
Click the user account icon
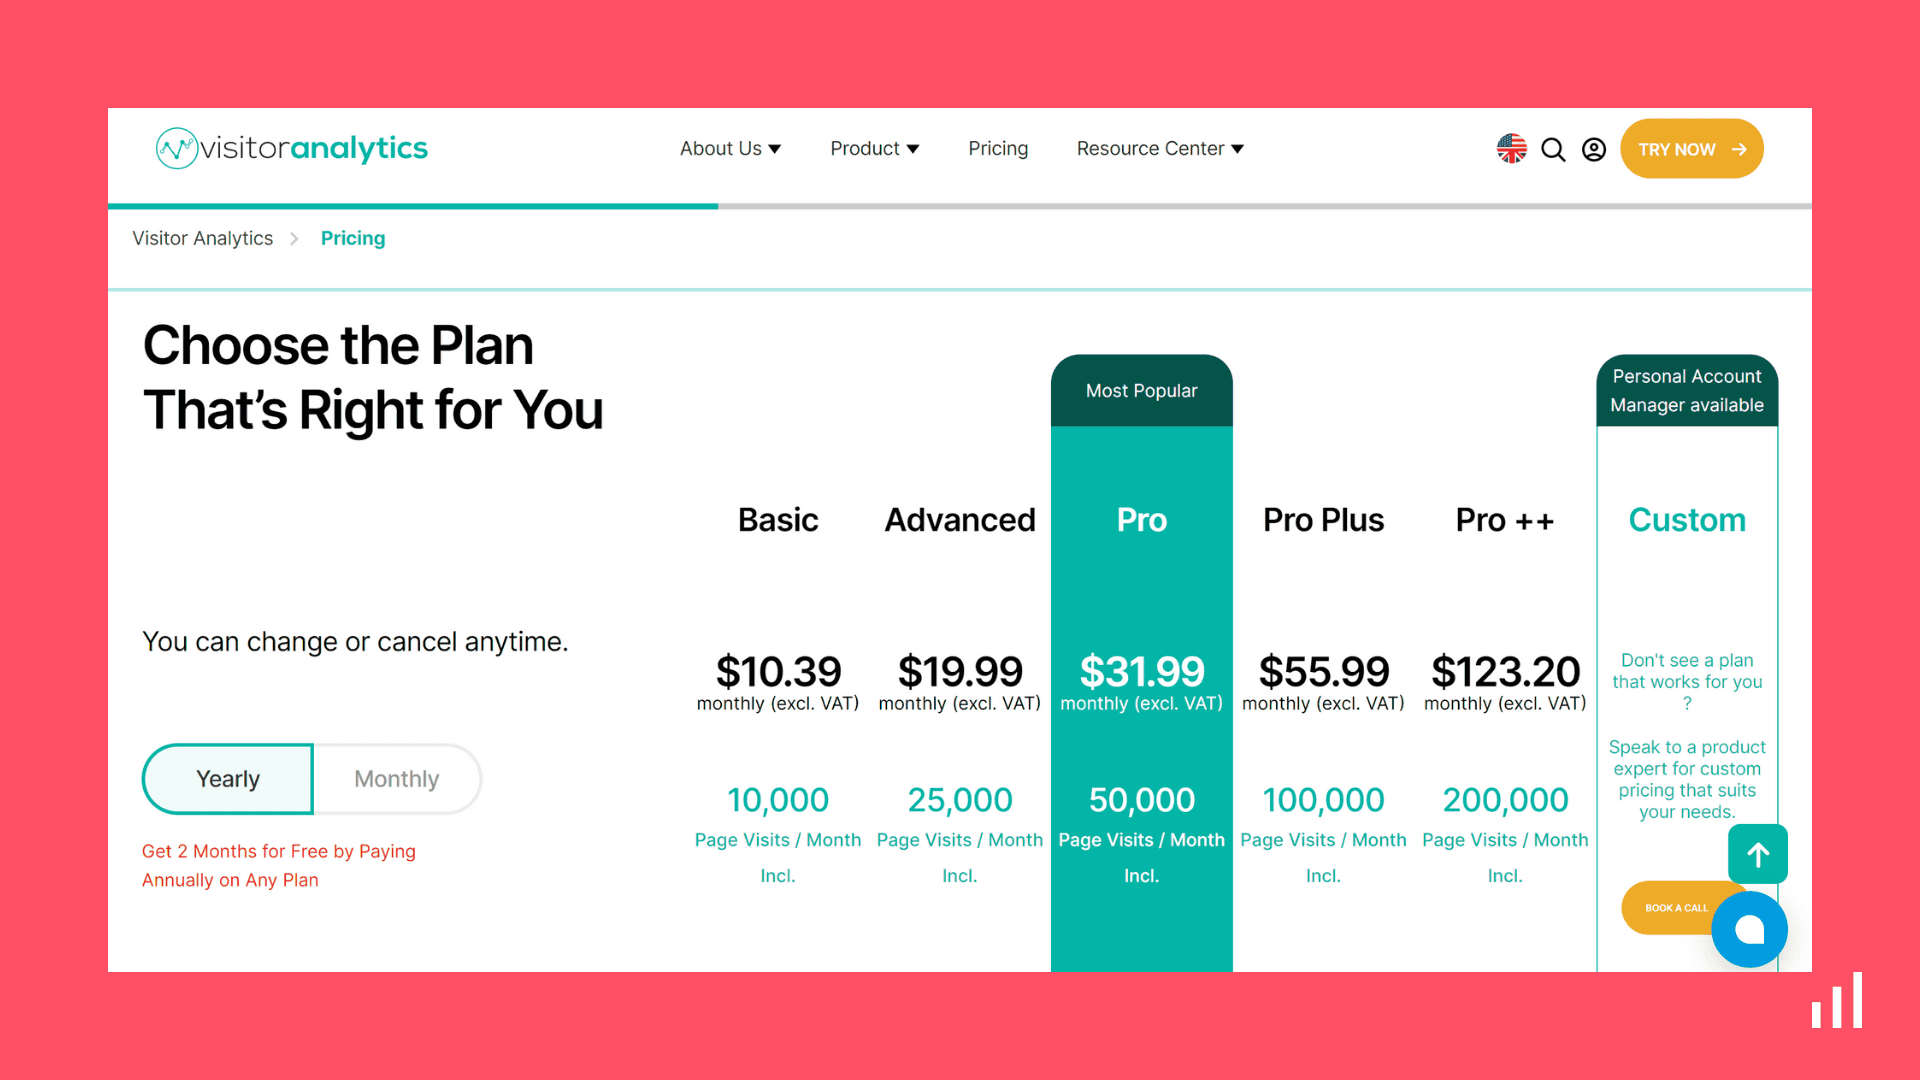point(1592,149)
